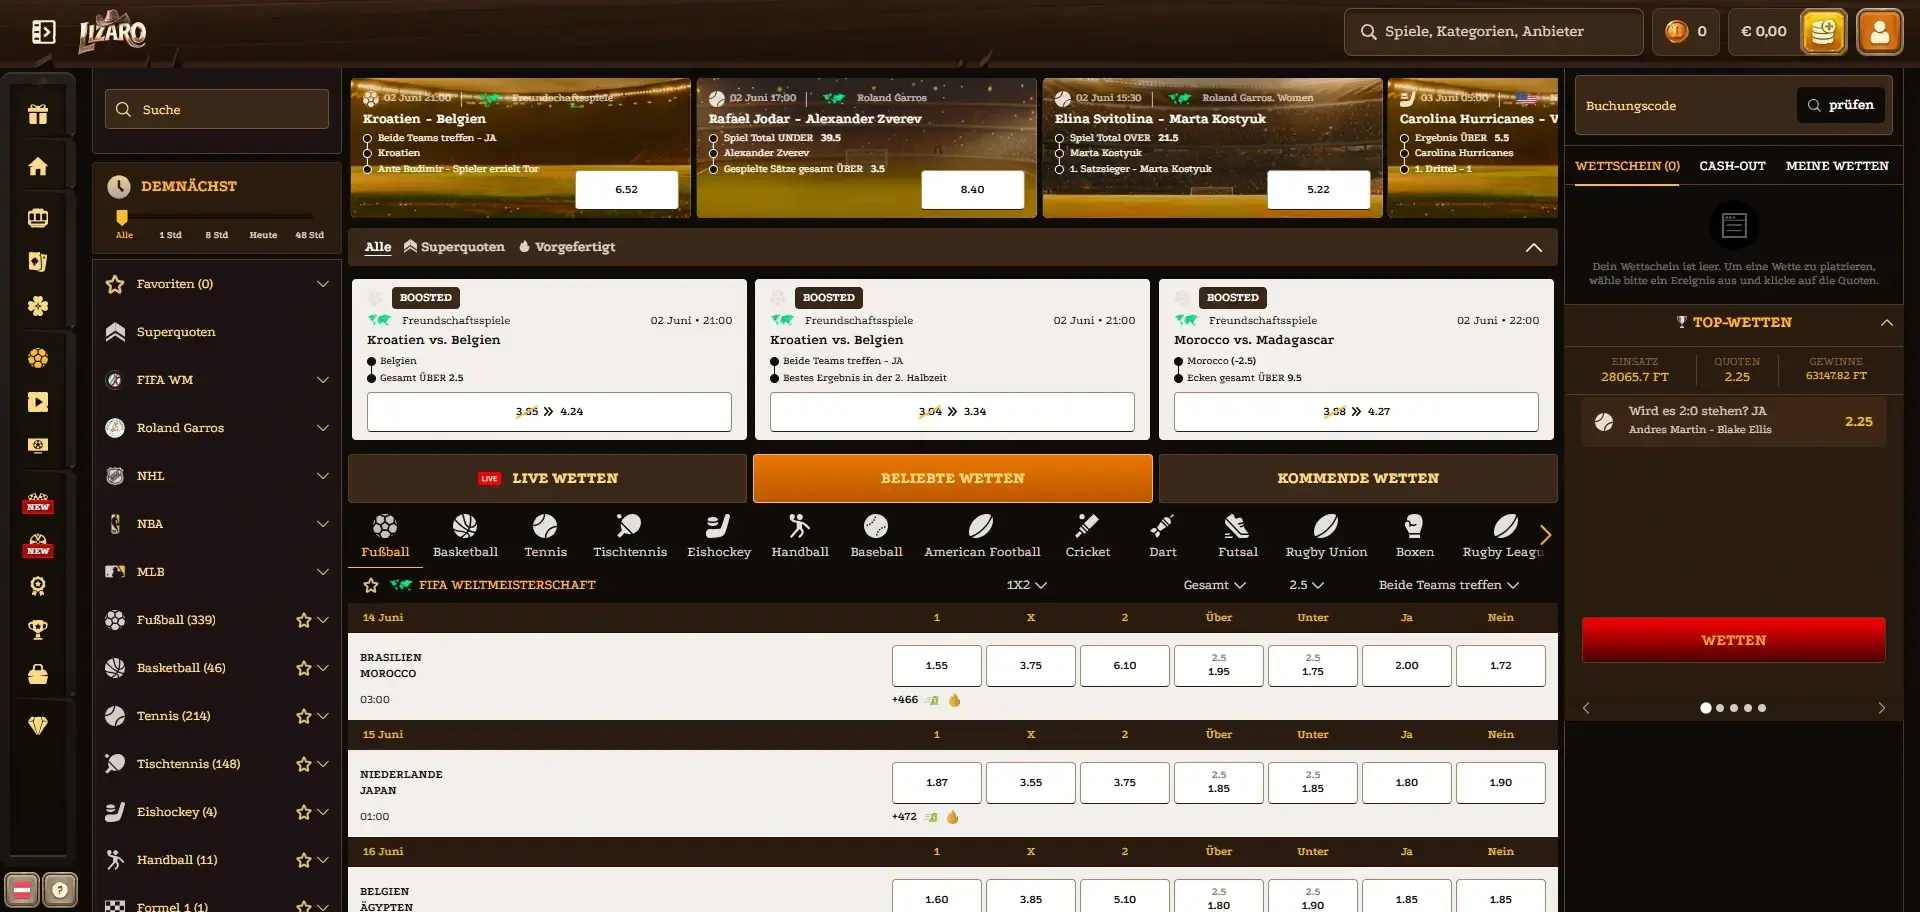Open the Gesamt market dropdown
1920x912 pixels.
point(1215,585)
